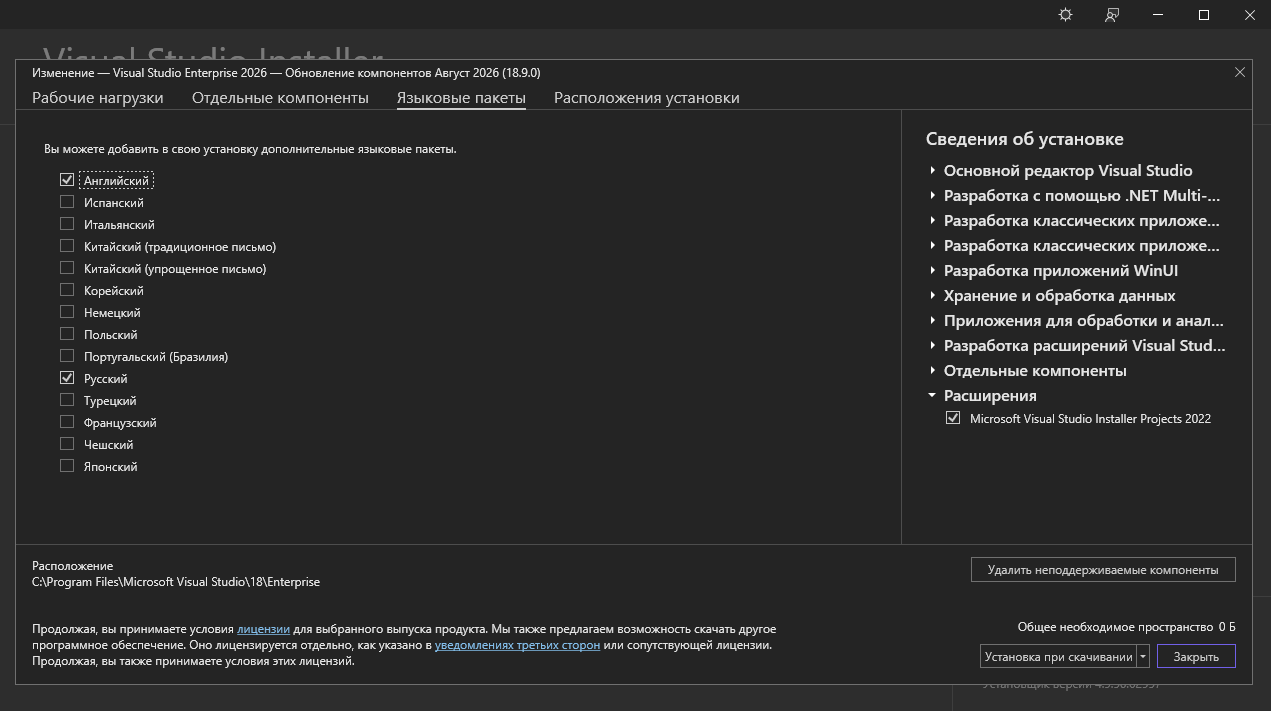
Task: Expand Разработка расширений Visual Stud… section
Action: click(932, 345)
